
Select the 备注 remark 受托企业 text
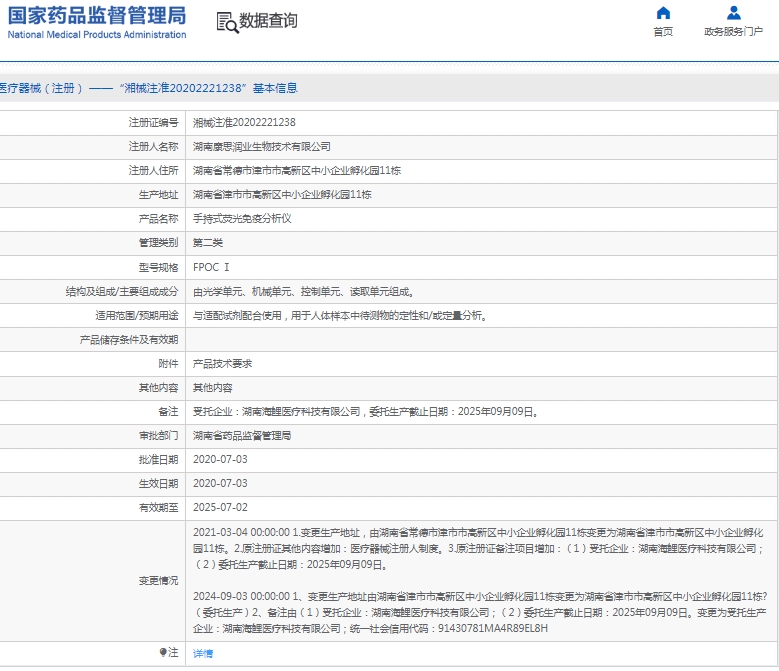coord(366,411)
